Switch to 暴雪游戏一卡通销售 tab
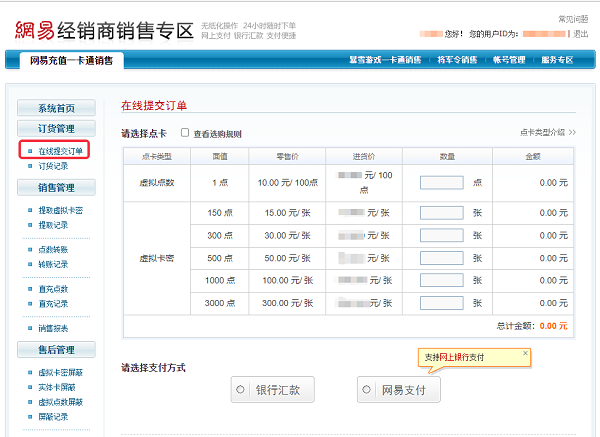Viewport: 600px width, 437px height. pos(385,60)
